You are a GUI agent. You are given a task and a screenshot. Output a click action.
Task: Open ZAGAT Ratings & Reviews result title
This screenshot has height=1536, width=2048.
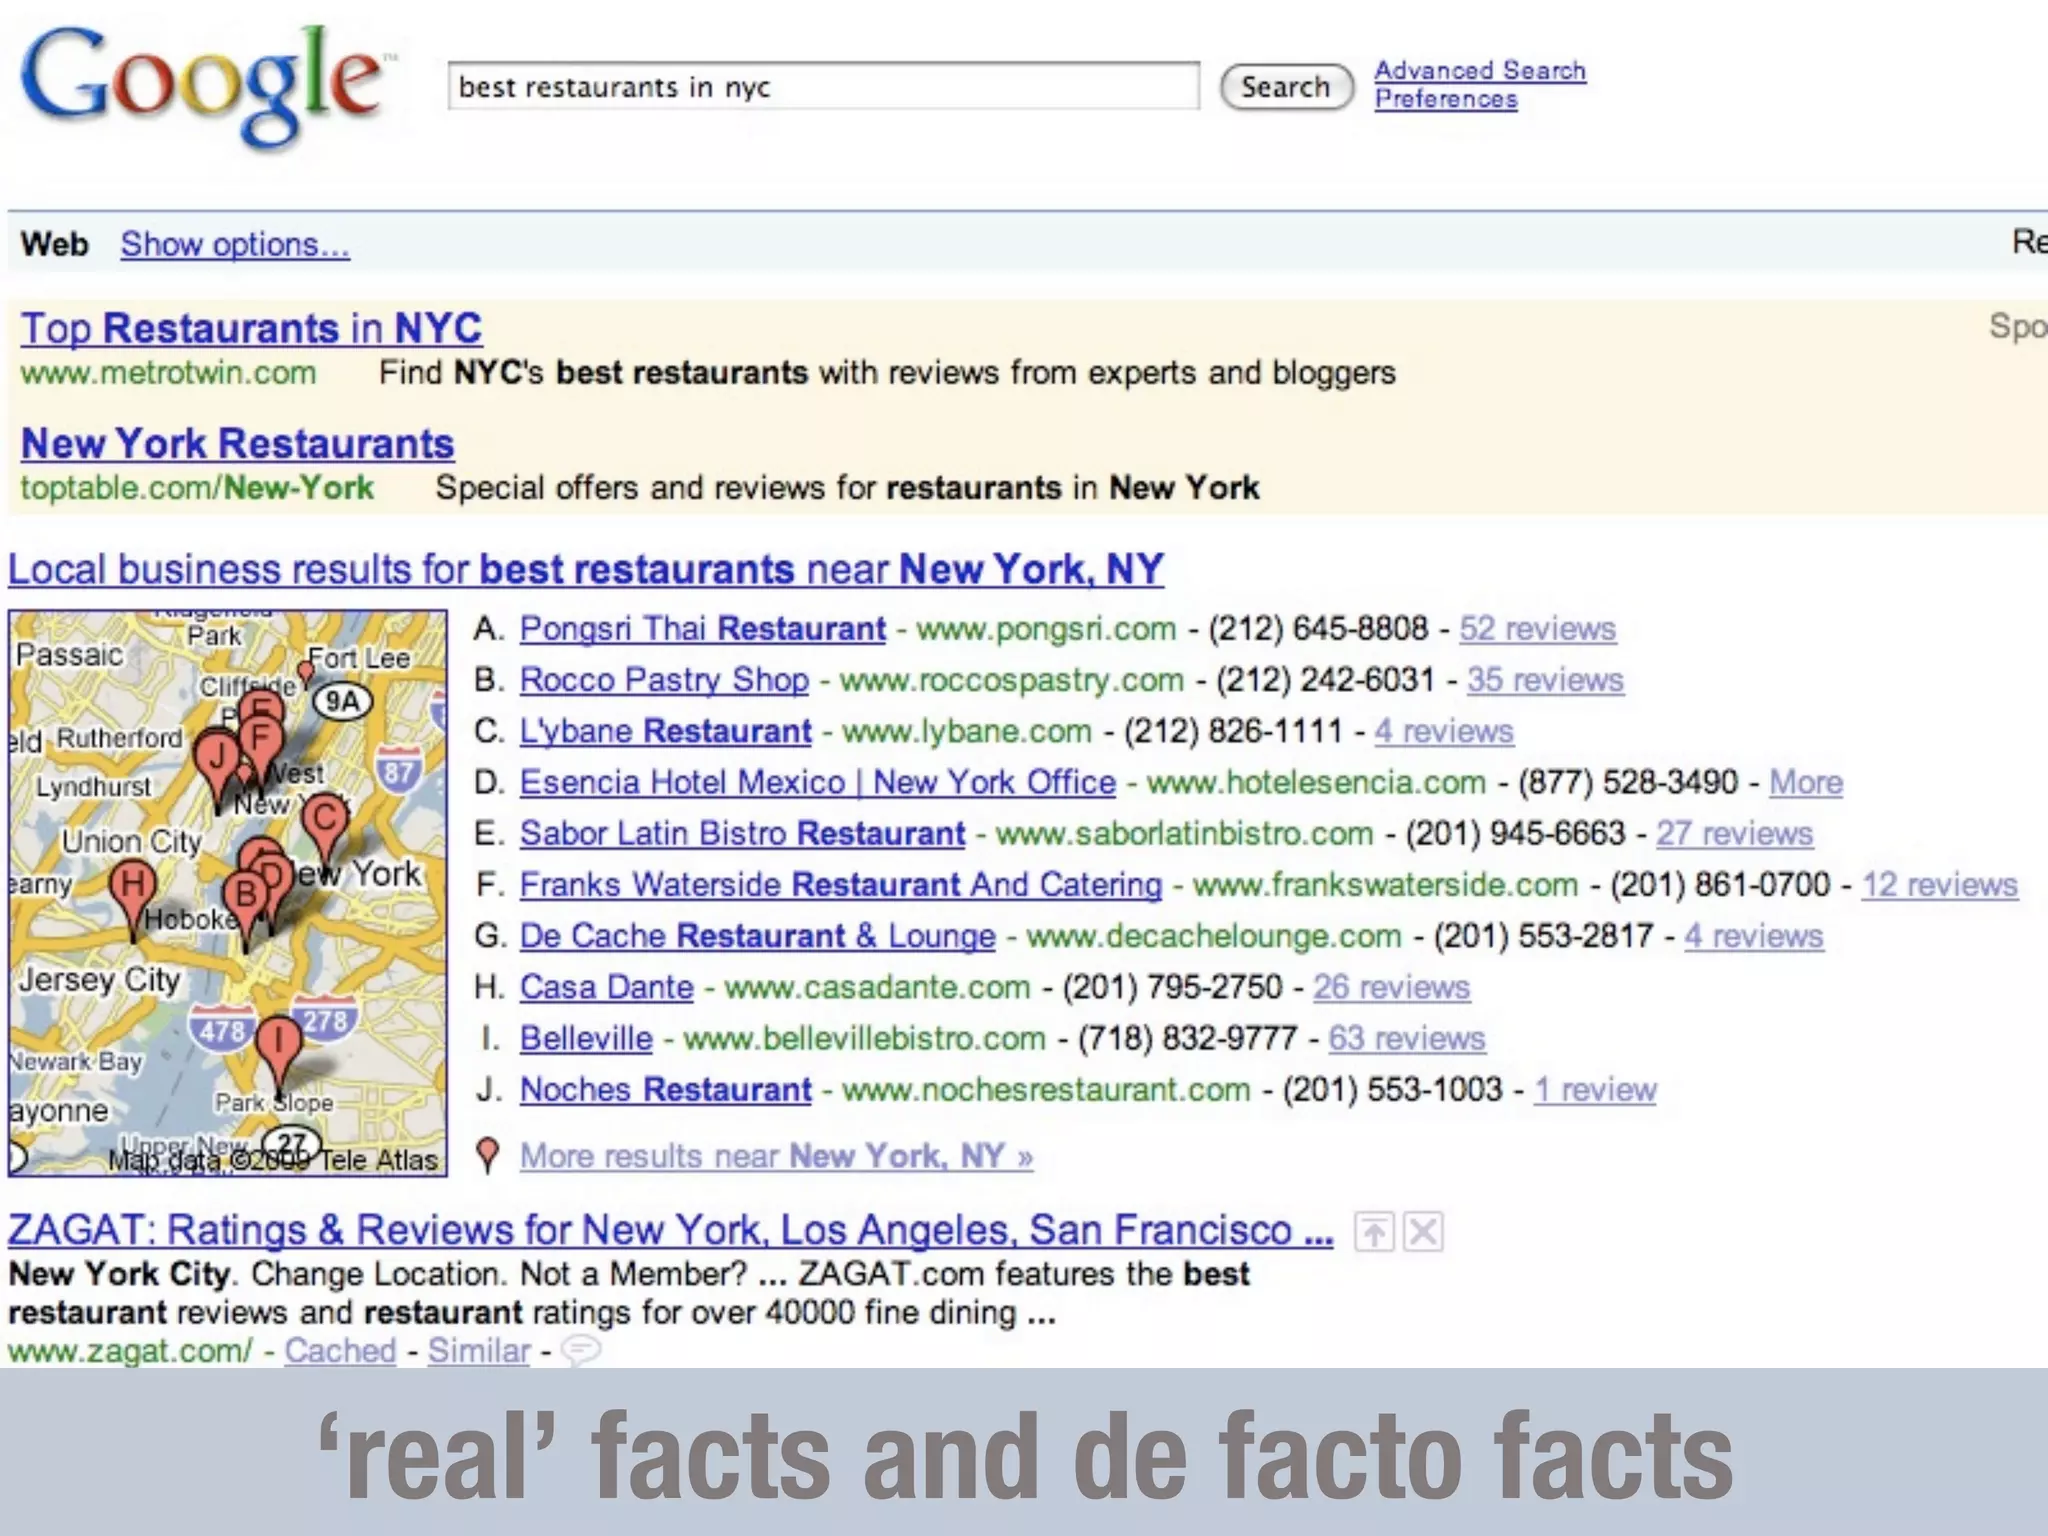pos(670,1230)
